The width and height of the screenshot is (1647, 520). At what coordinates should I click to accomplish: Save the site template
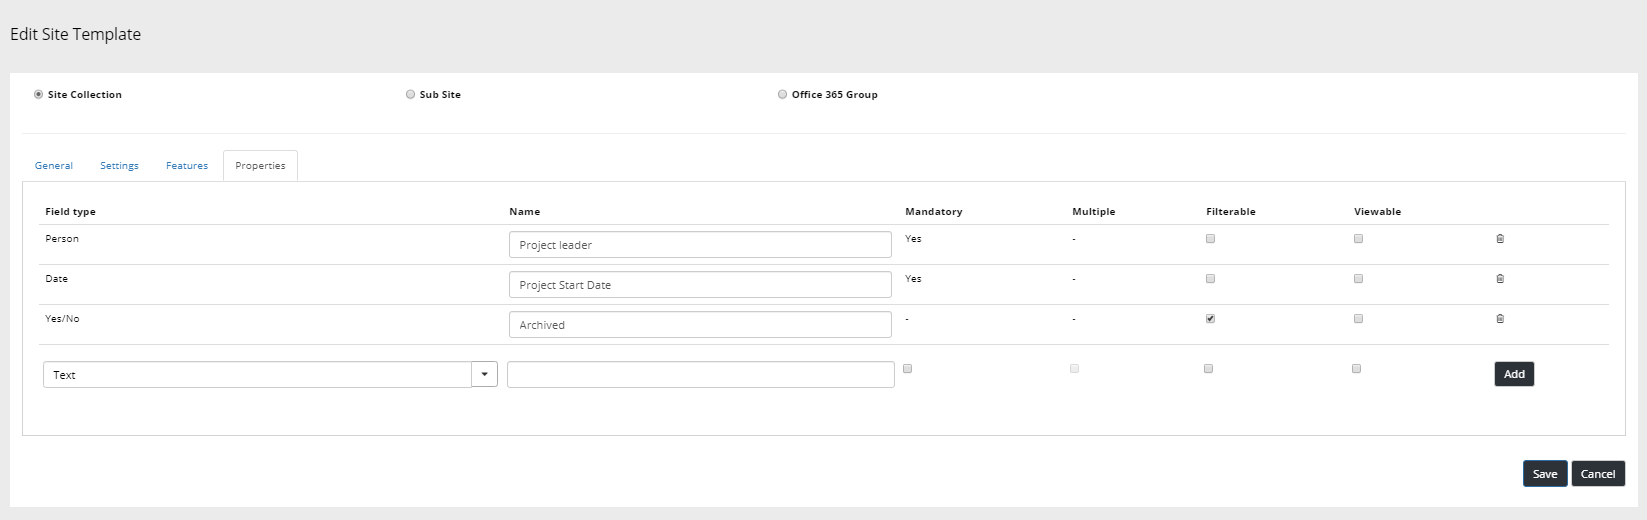click(x=1545, y=474)
